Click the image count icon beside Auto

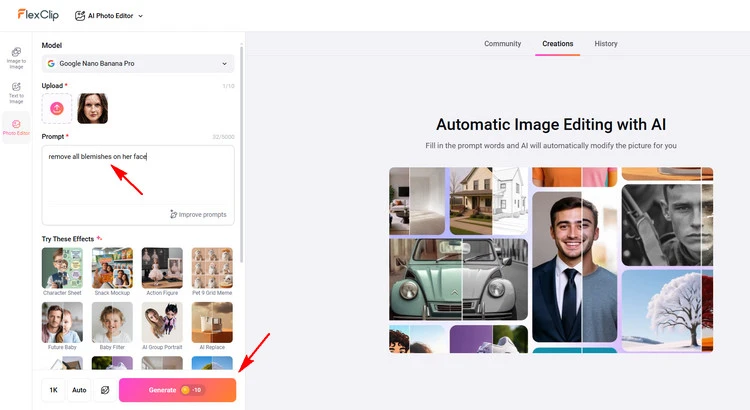point(104,390)
